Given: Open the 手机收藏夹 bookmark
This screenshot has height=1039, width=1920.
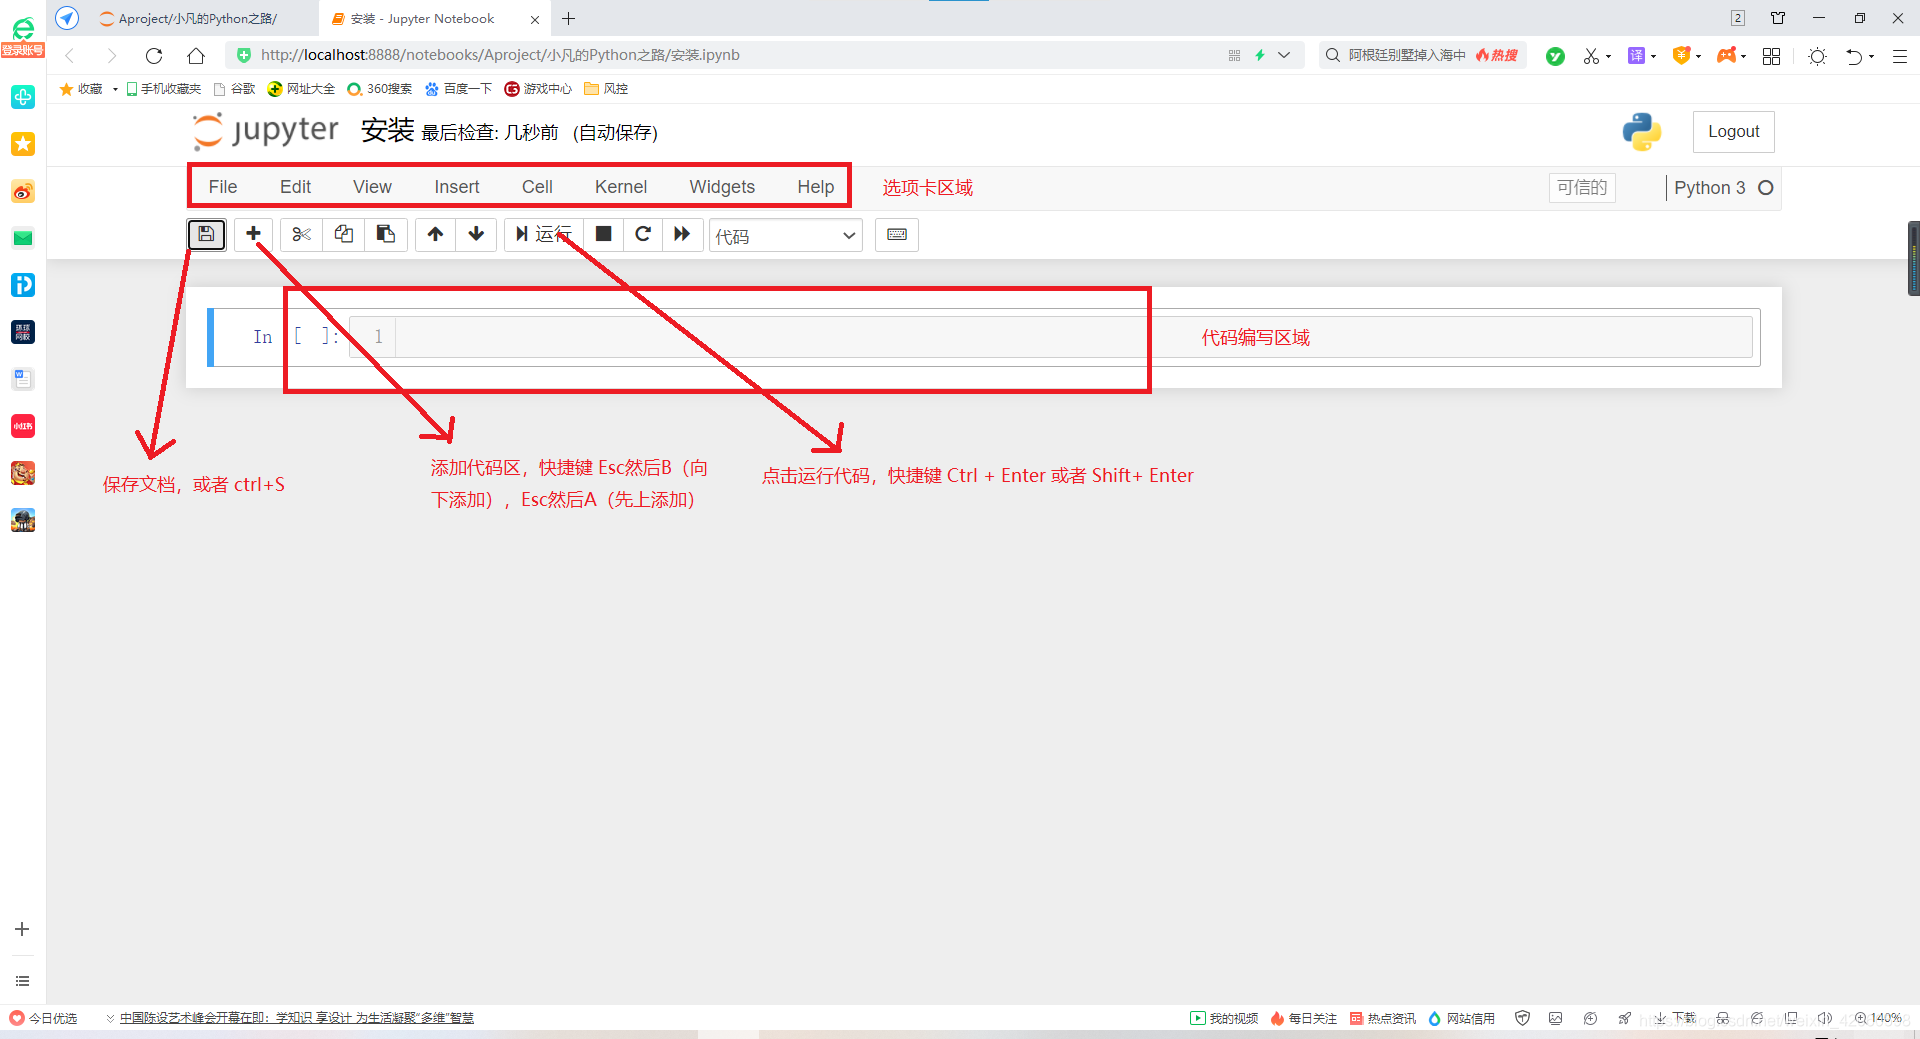Looking at the screenshot, I should (x=164, y=89).
